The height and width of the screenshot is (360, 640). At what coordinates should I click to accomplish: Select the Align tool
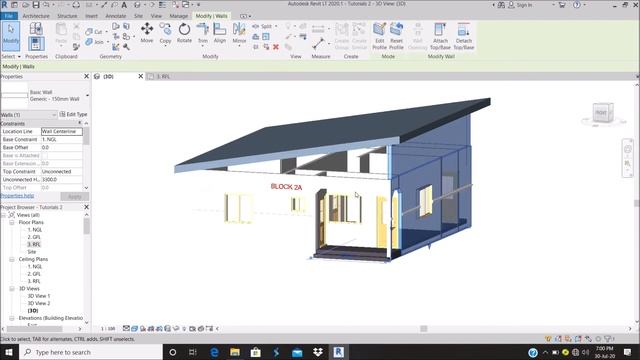[220, 33]
